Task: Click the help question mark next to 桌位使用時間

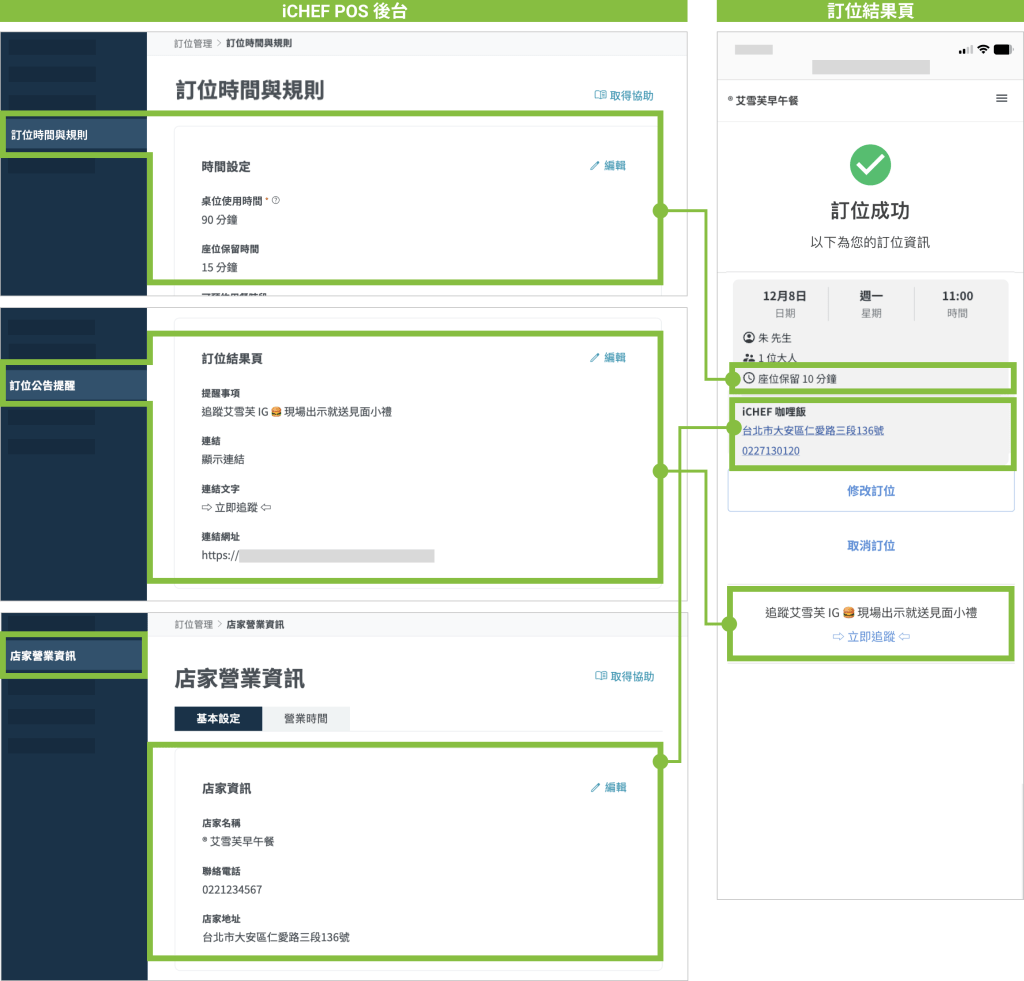Action: click(276, 200)
